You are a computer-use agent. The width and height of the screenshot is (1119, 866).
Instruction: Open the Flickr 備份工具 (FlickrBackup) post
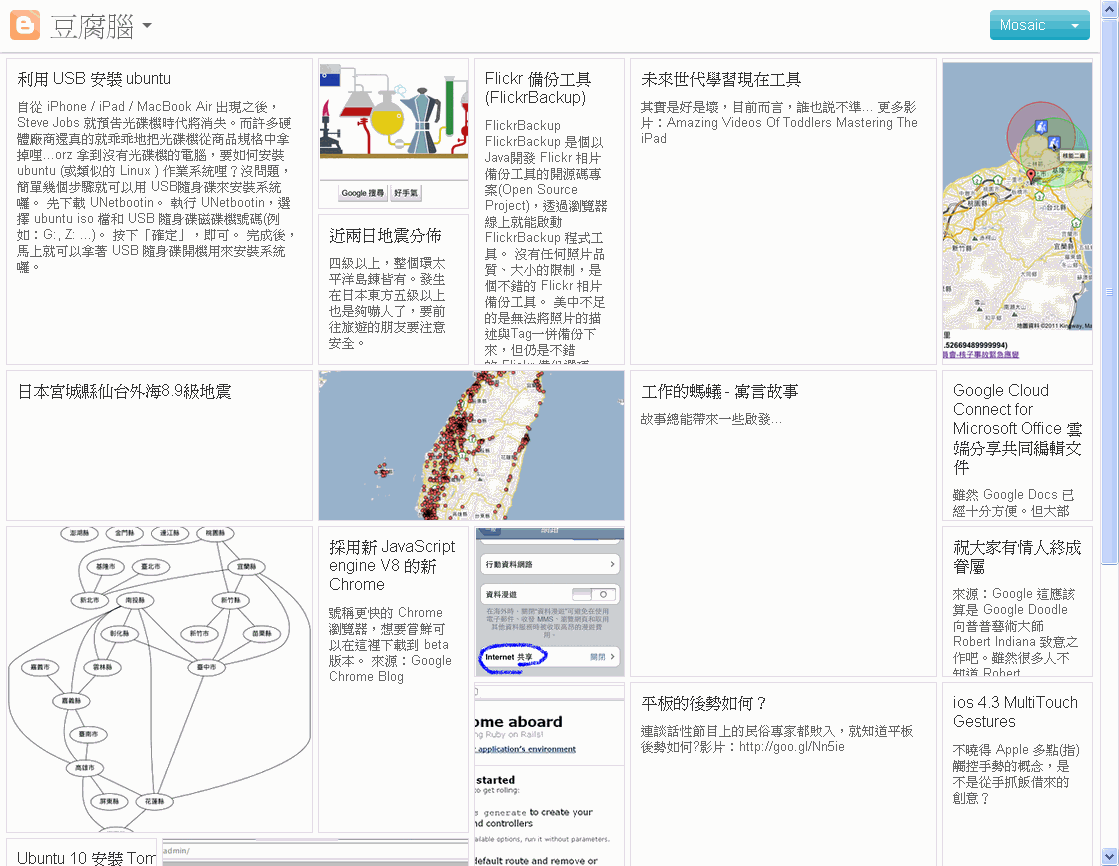pyautogui.click(x=549, y=211)
